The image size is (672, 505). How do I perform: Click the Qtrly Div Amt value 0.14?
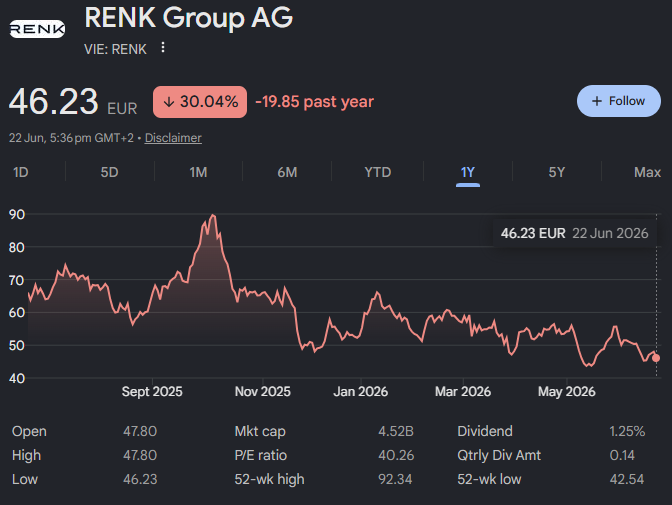622,455
